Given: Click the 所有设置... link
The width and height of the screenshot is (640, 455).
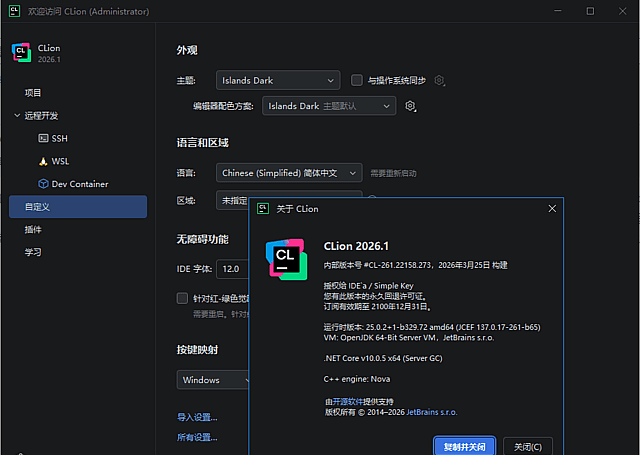Looking at the screenshot, I should (x=197, y=437).
